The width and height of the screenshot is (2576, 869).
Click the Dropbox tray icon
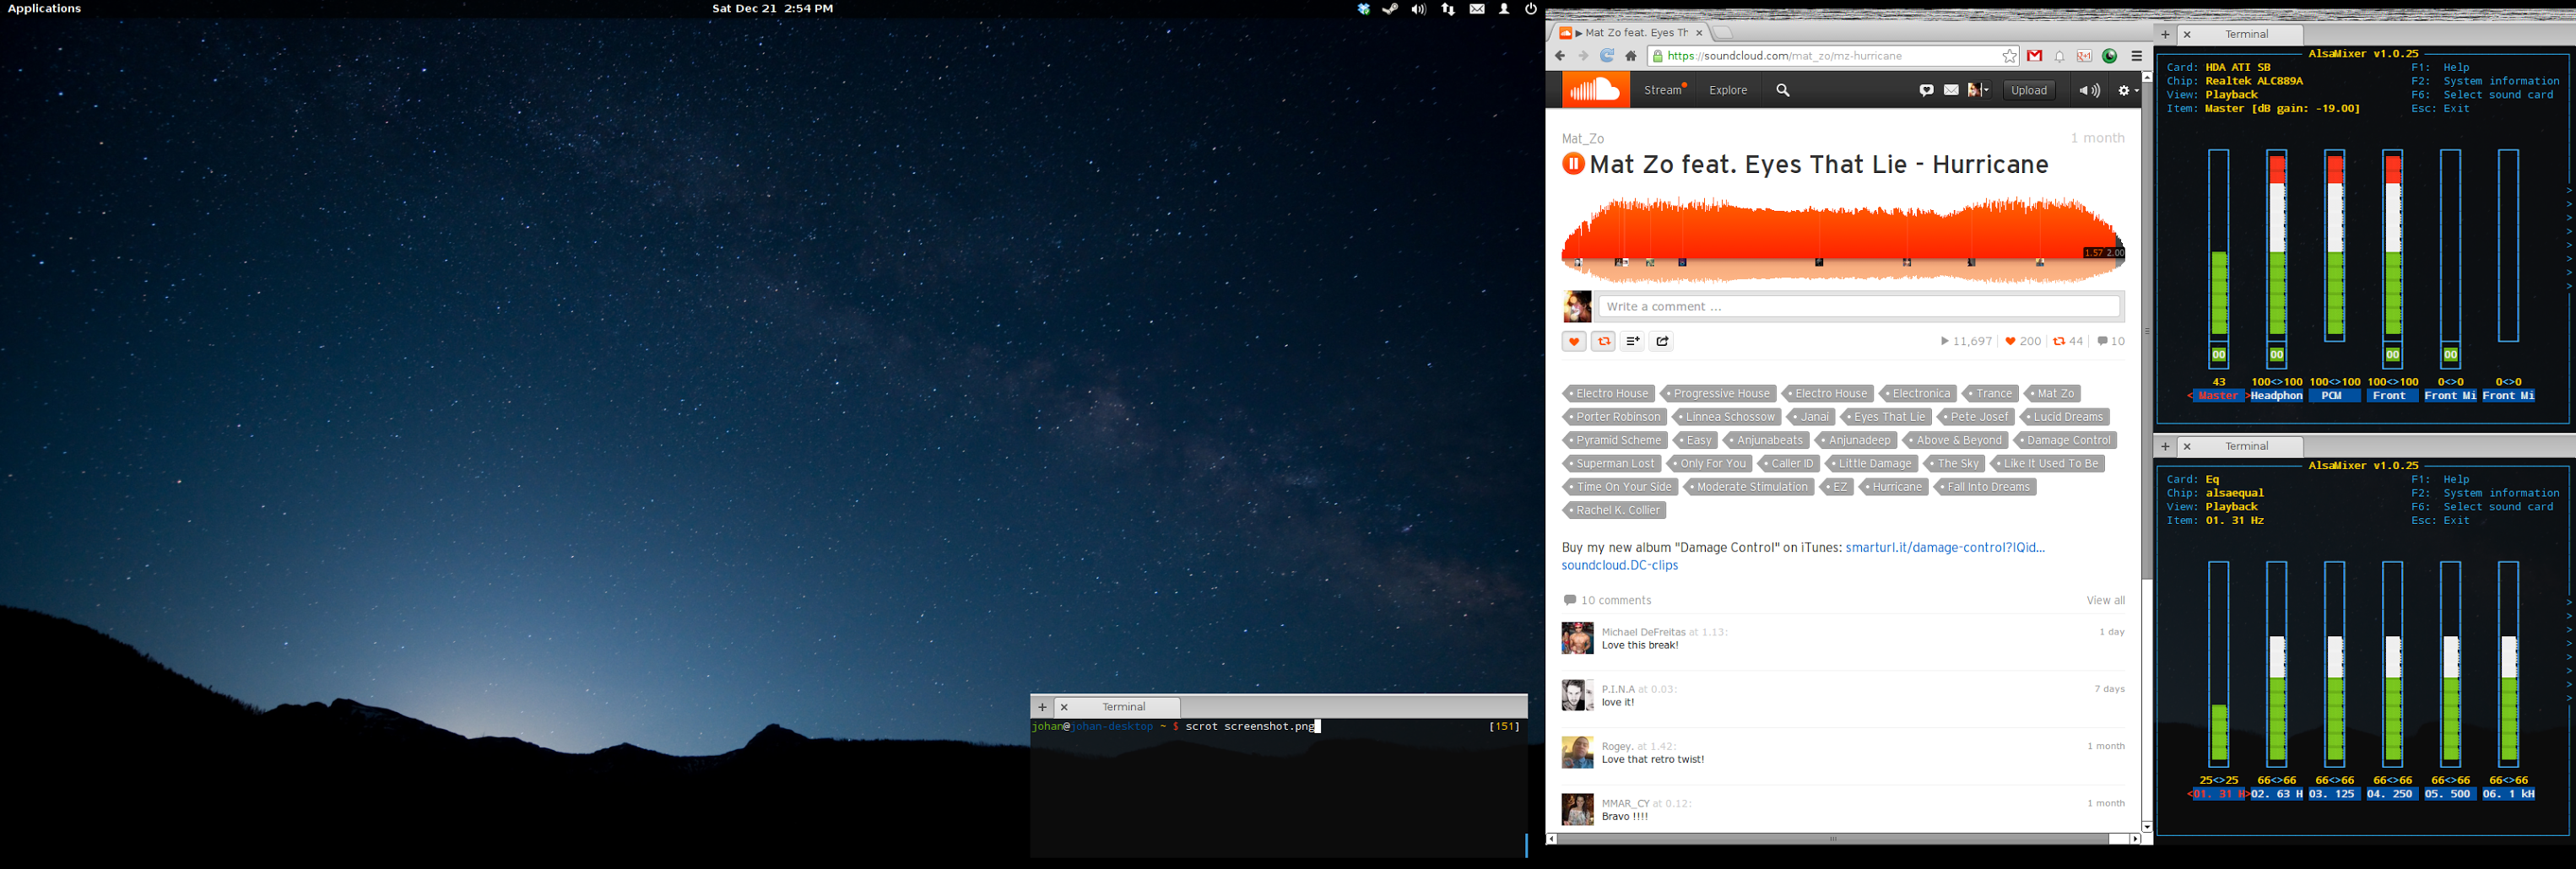click(x=1362, y=8)
